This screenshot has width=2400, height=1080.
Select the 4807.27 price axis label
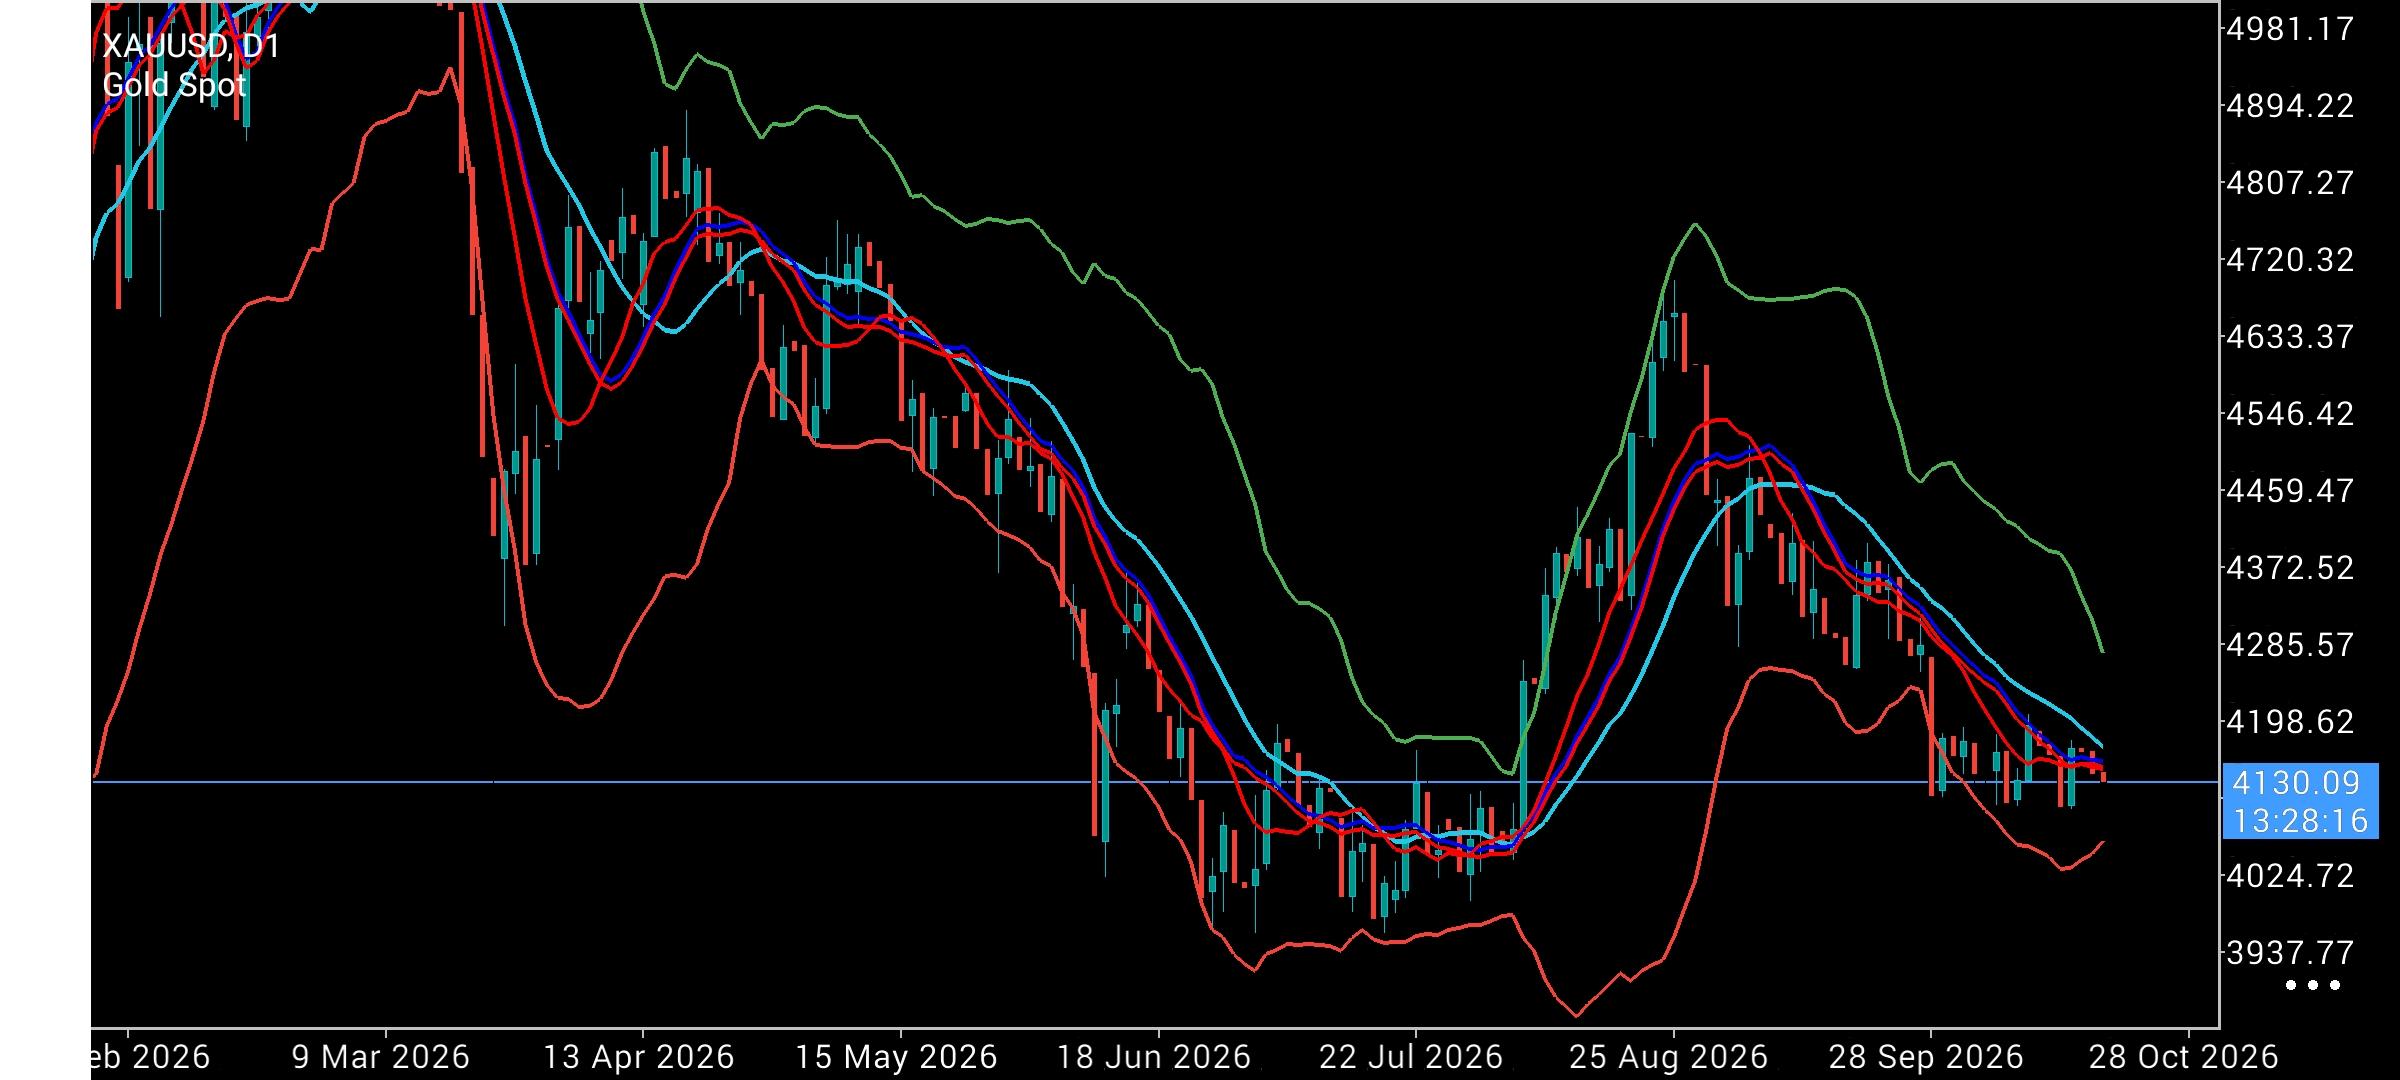2290,183
